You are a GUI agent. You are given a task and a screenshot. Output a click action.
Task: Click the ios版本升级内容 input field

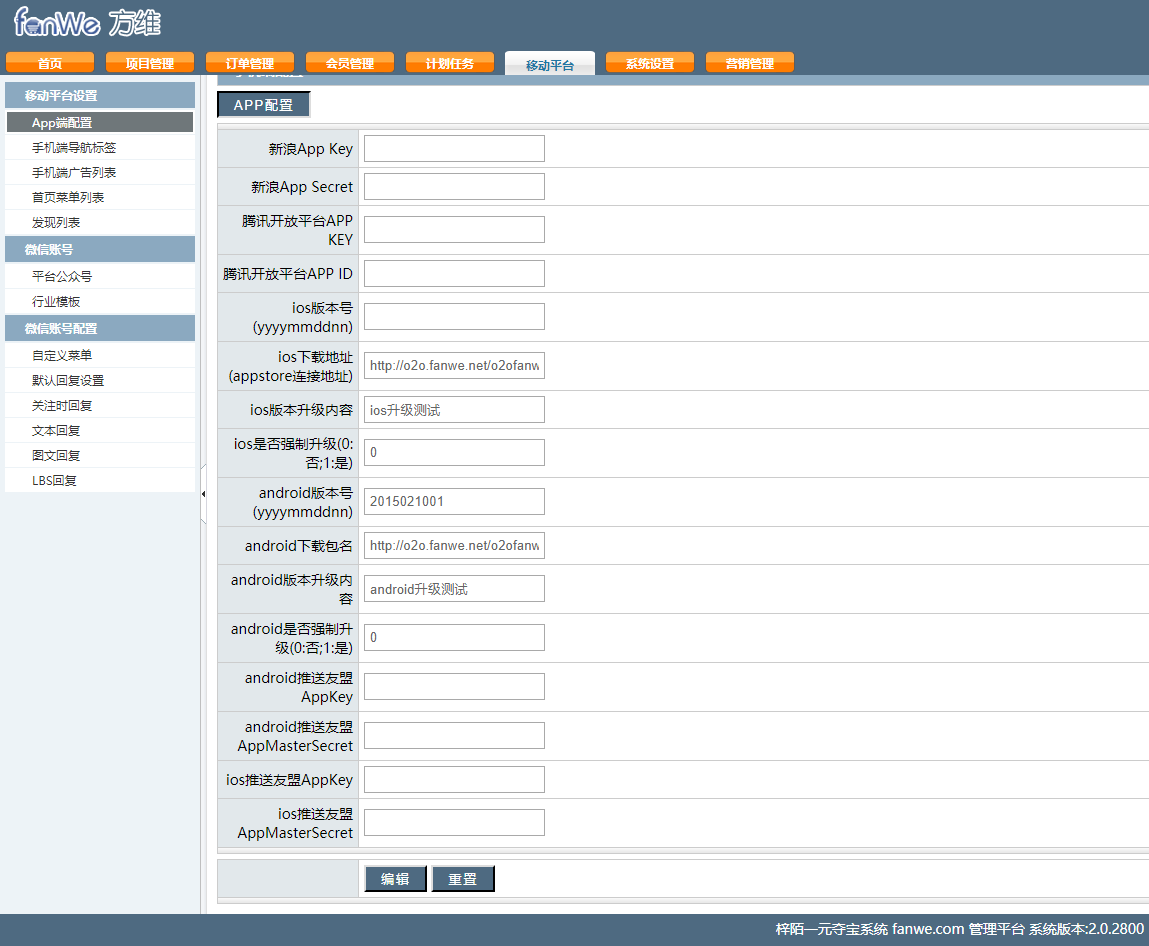(x=454, y=410)
